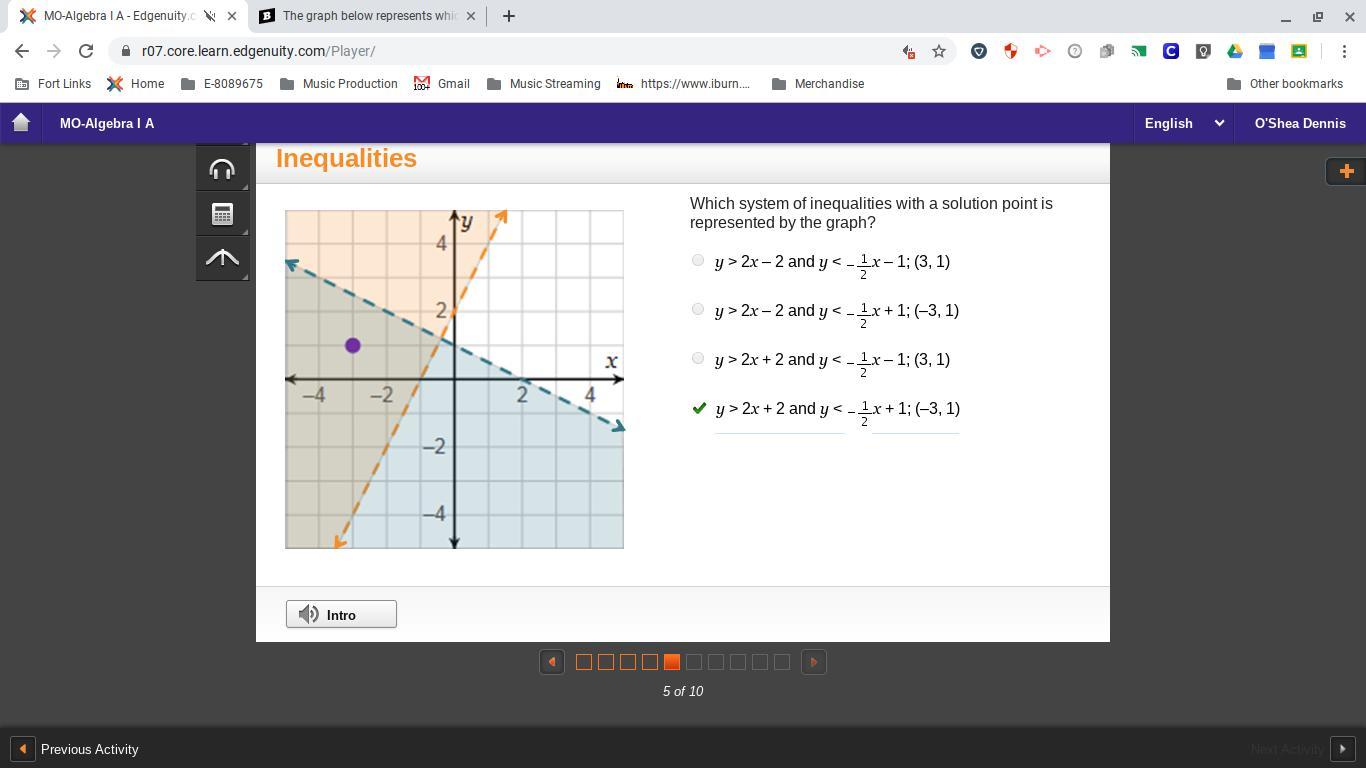Jump to question 1 square
The width and height of the screenshot is (1366, 768).
click(584, 662)
